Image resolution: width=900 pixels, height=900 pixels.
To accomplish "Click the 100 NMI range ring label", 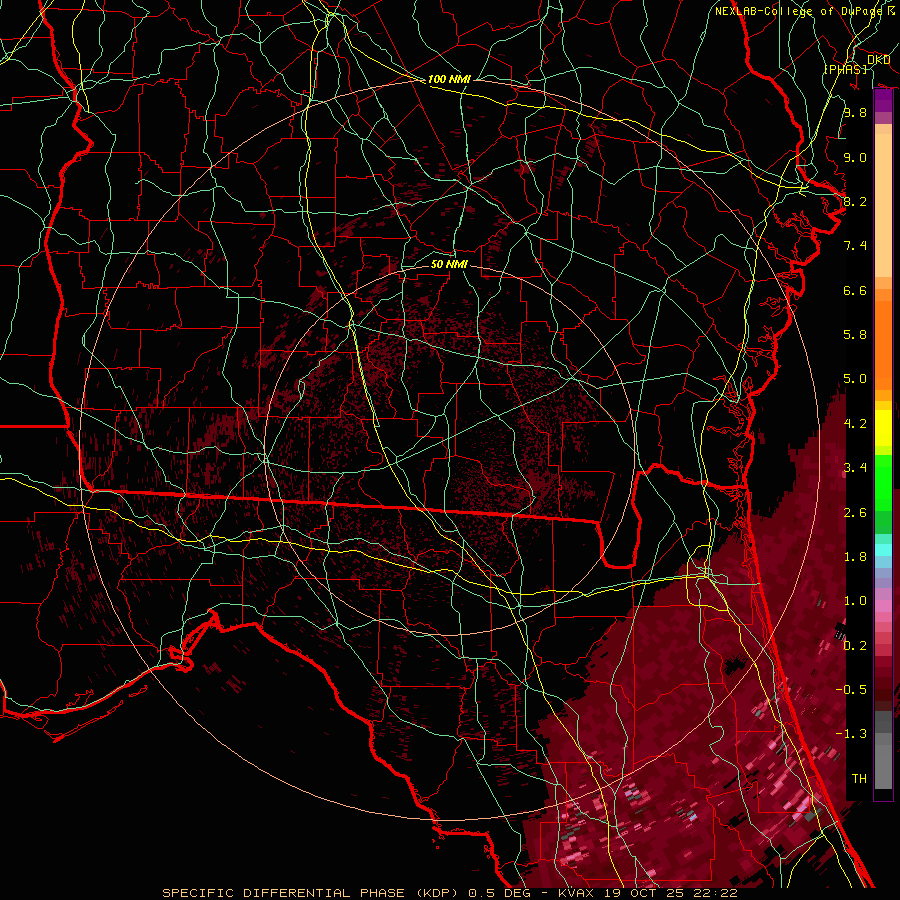I will 449,79.
